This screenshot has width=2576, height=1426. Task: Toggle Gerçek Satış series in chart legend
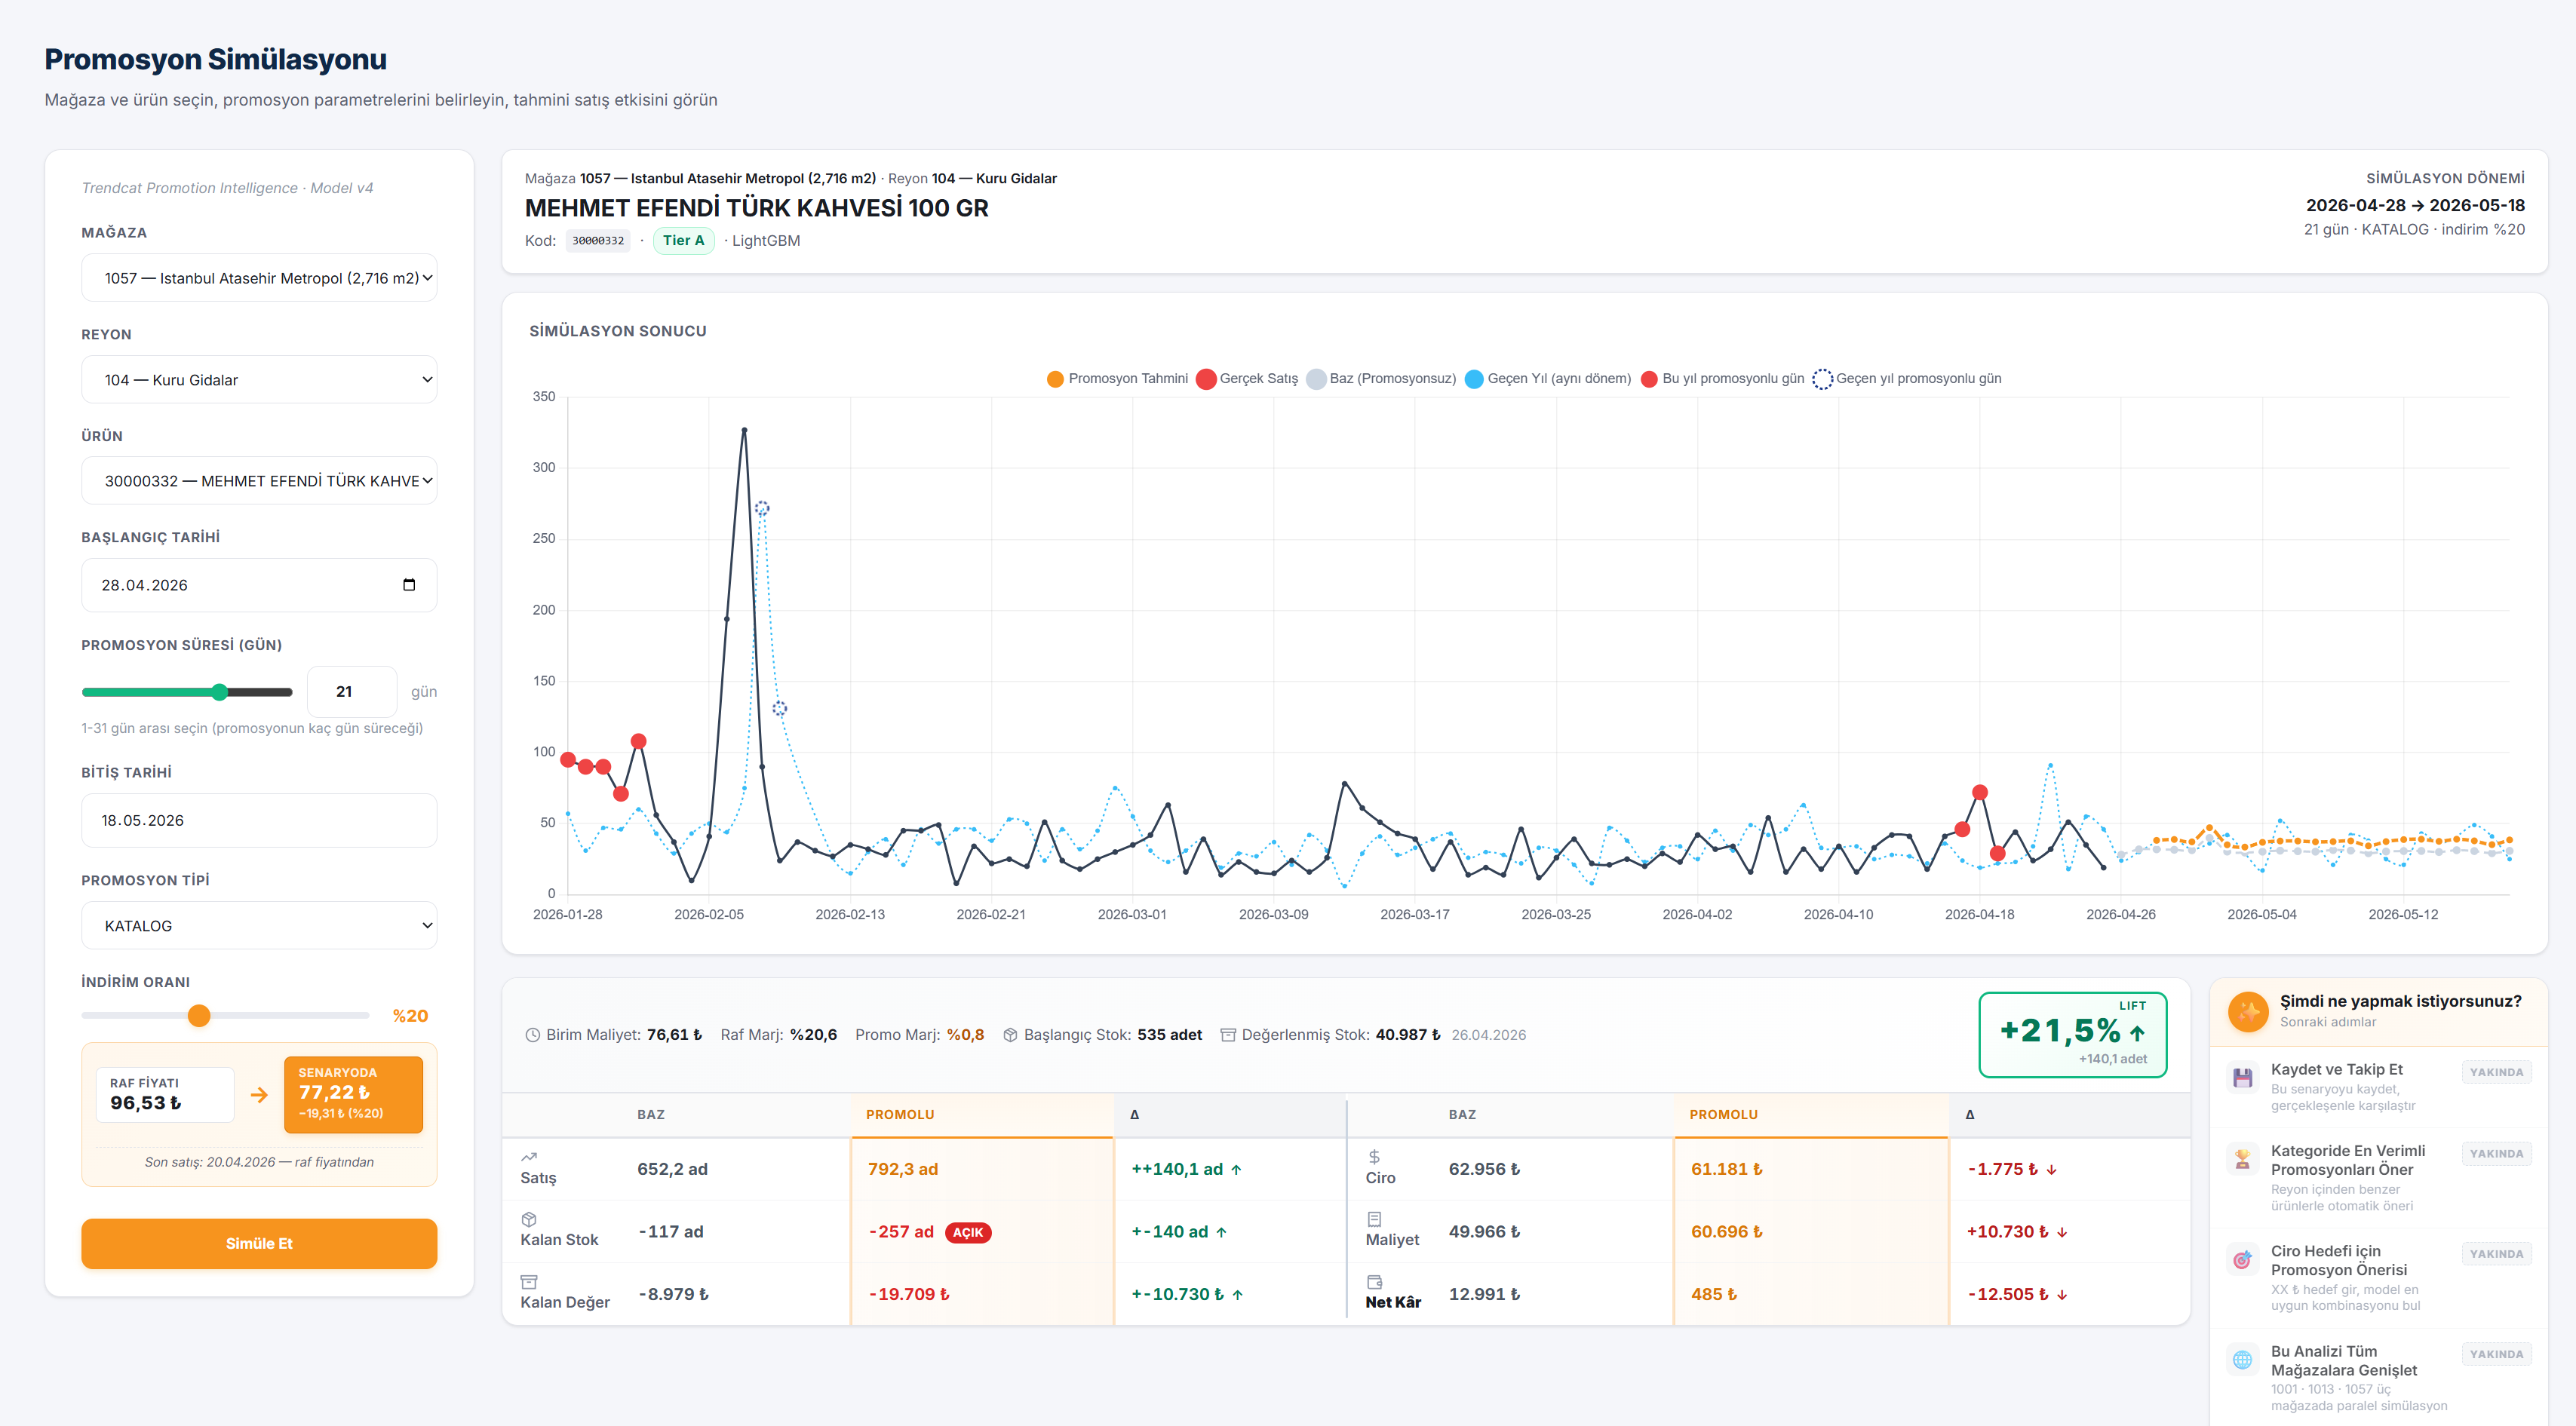(1247, 379)
